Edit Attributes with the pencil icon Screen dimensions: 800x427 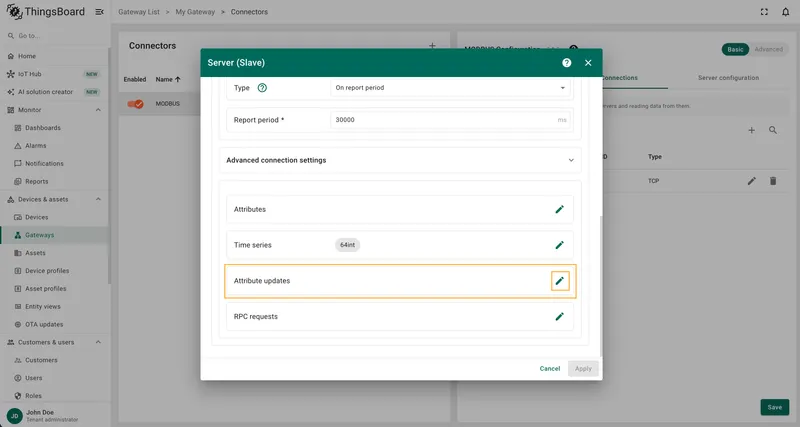click(560, 209)
